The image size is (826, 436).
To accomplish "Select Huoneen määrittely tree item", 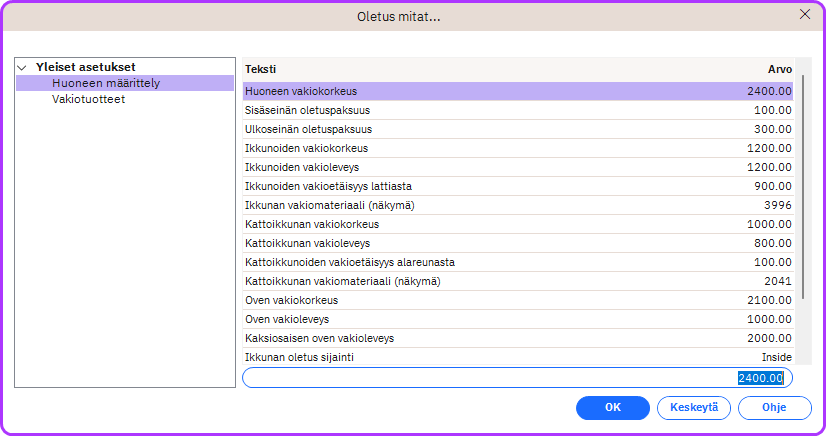I will 125,83.
